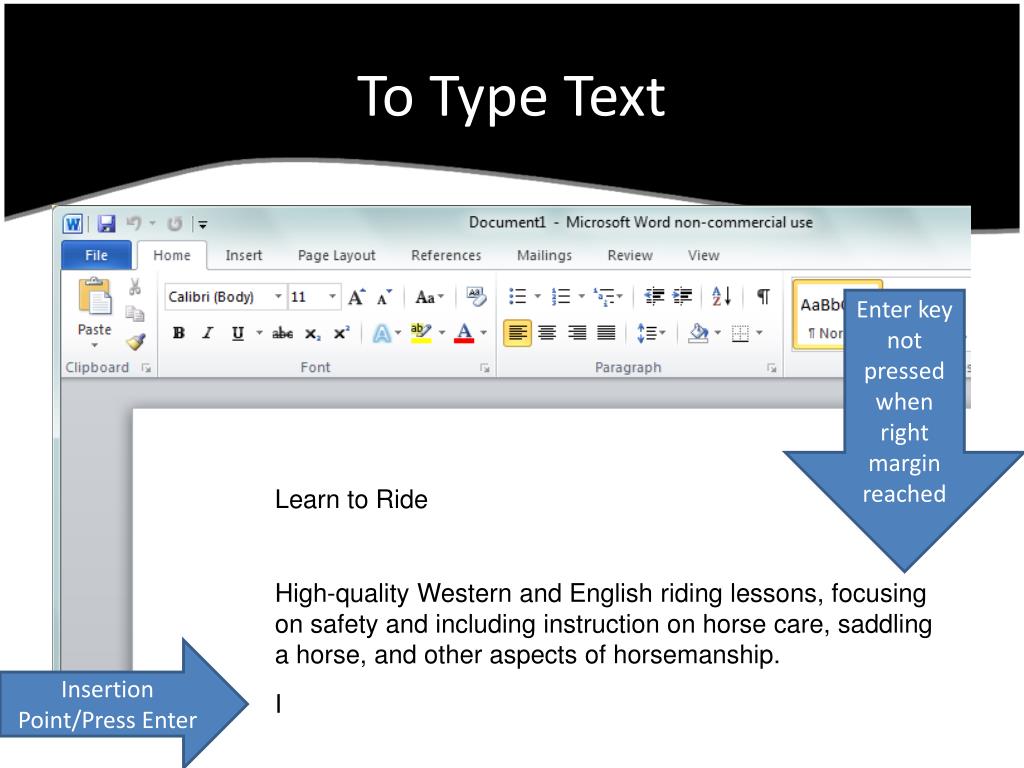Apply Text Effects with glowing A icon
Viewport: 1024px width, 768px height.
381,334
